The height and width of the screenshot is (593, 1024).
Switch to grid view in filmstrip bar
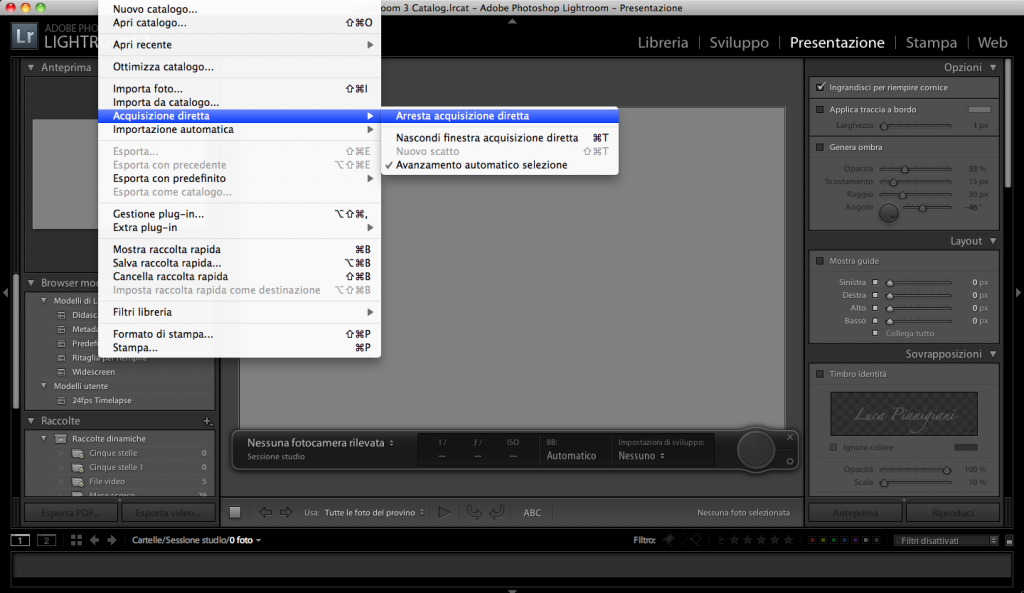click(x=76, y=540)
